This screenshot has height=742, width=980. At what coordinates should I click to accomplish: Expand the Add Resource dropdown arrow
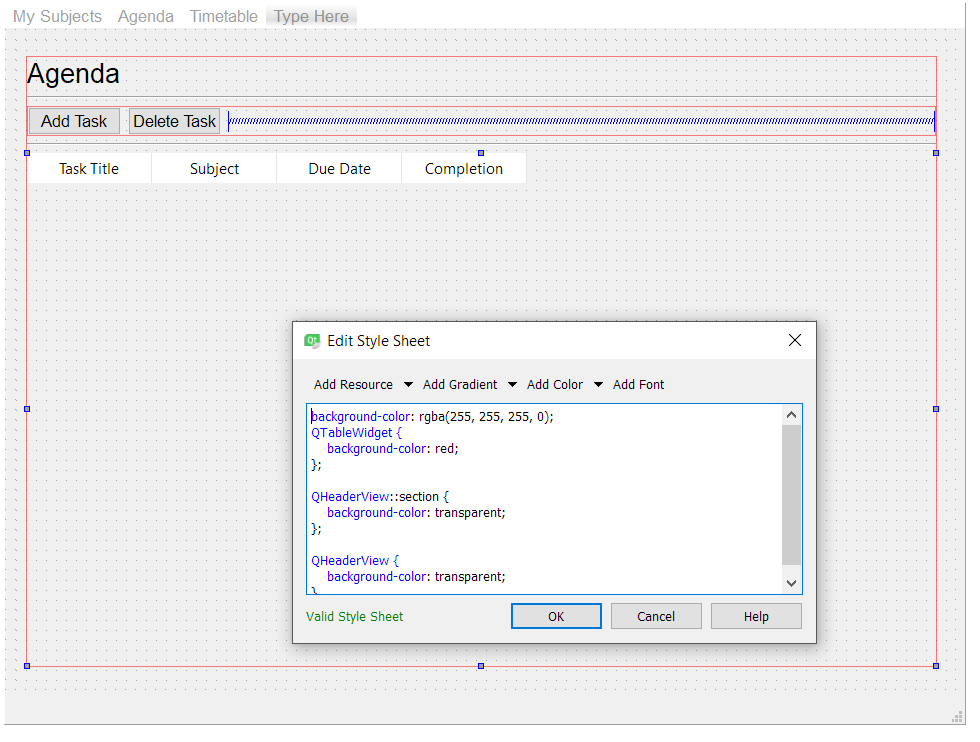click(x=408, y=384)
